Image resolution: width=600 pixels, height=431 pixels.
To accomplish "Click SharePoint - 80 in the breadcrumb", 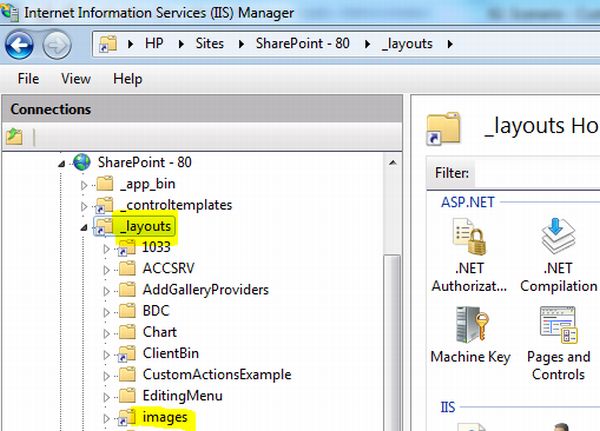I will click(x=302, y=43).
